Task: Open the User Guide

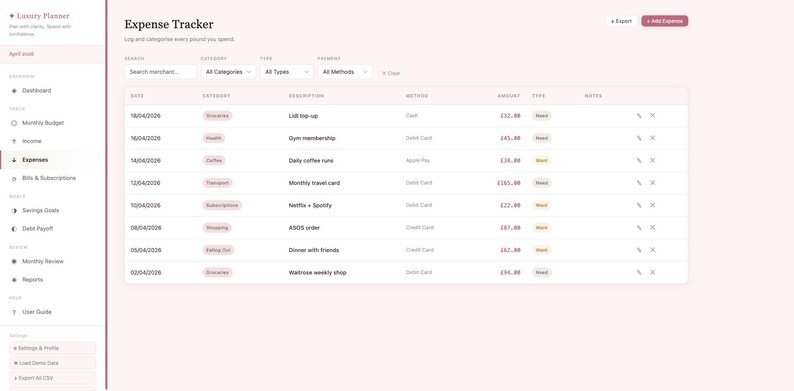Action: 52,312
